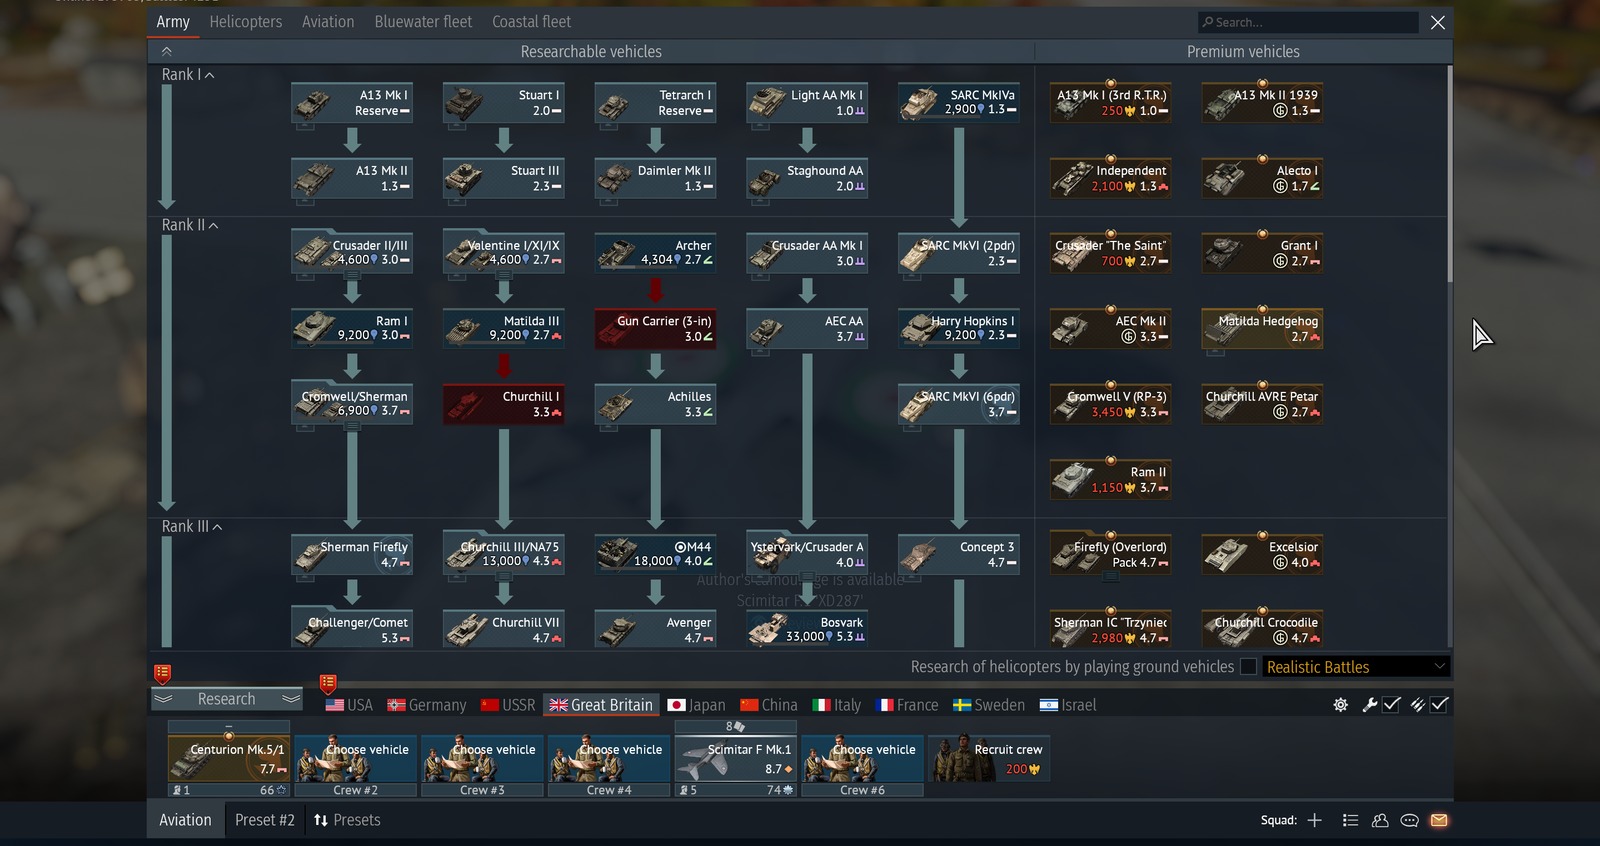
Task: Open the contacts people icon
Action: pyautogui.click(x=1380, y=820)
